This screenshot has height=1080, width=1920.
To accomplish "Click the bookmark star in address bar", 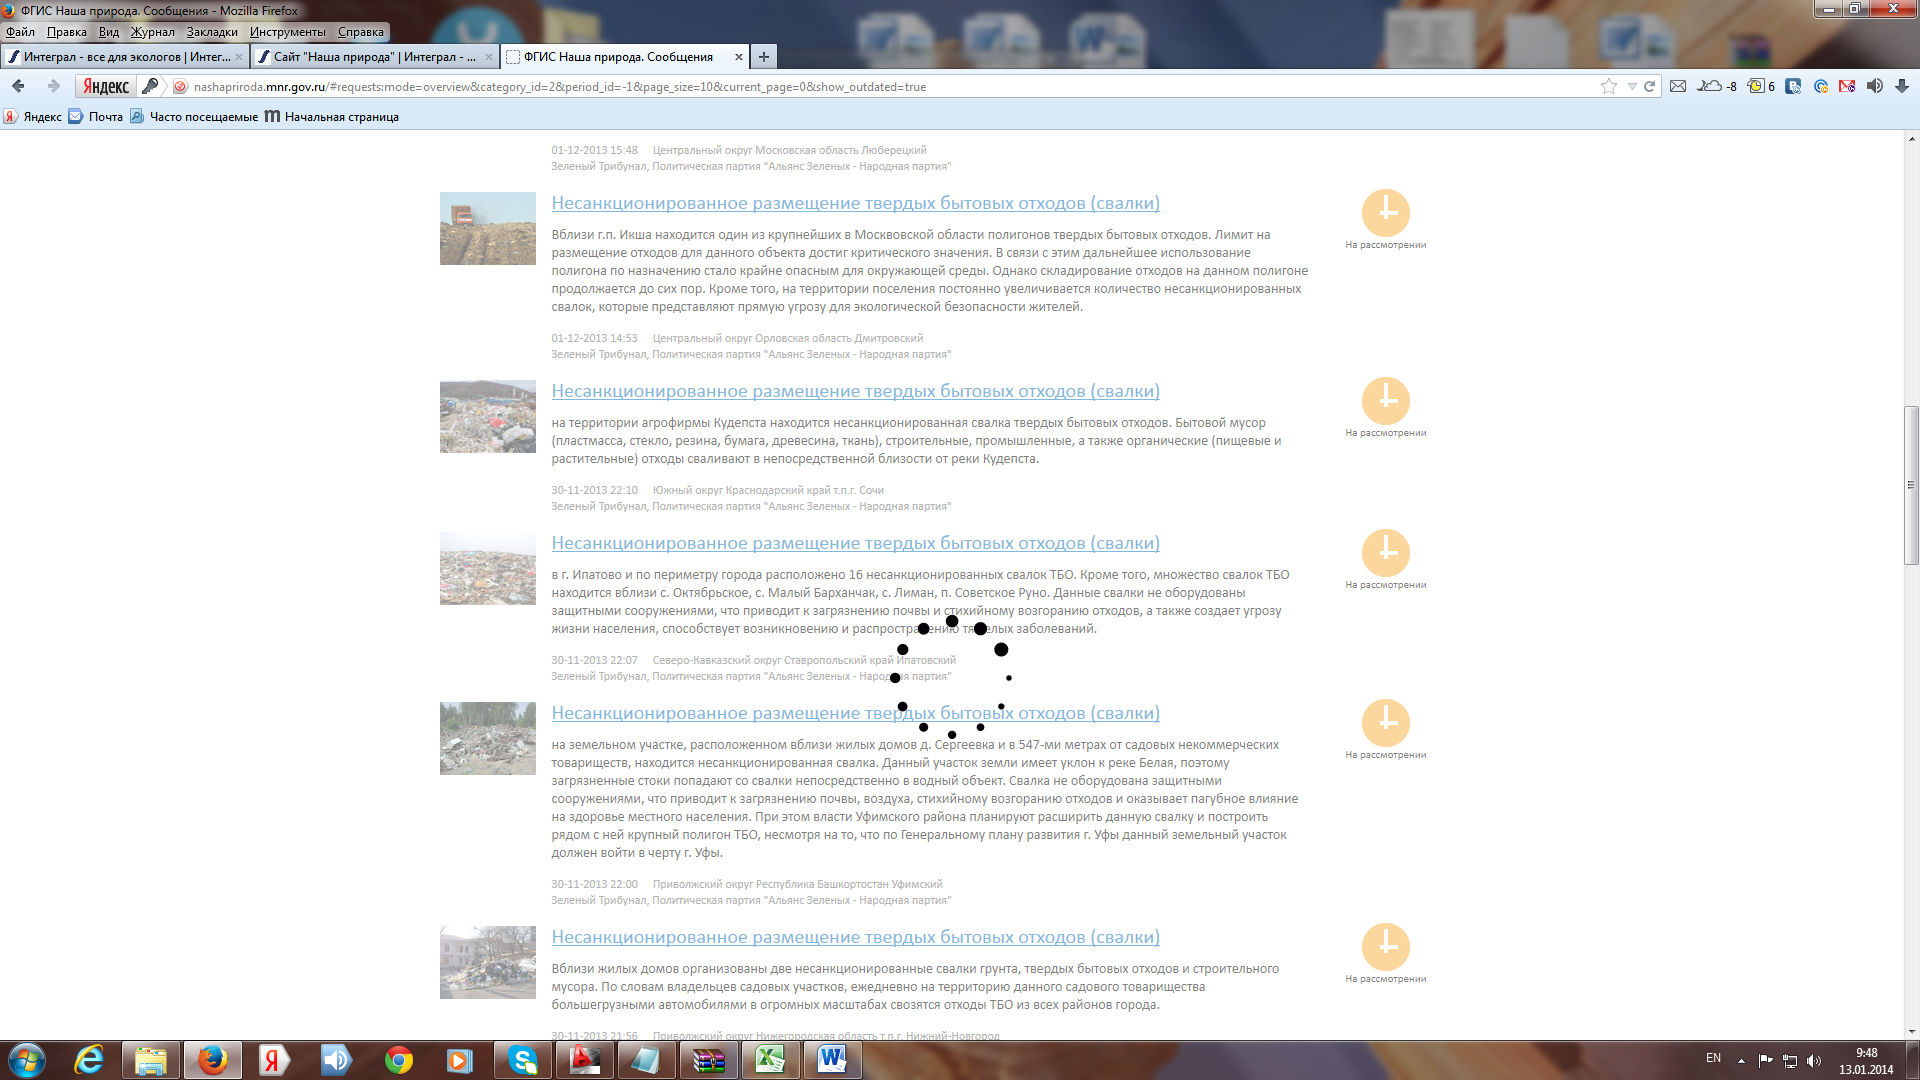I will 1608,87.
